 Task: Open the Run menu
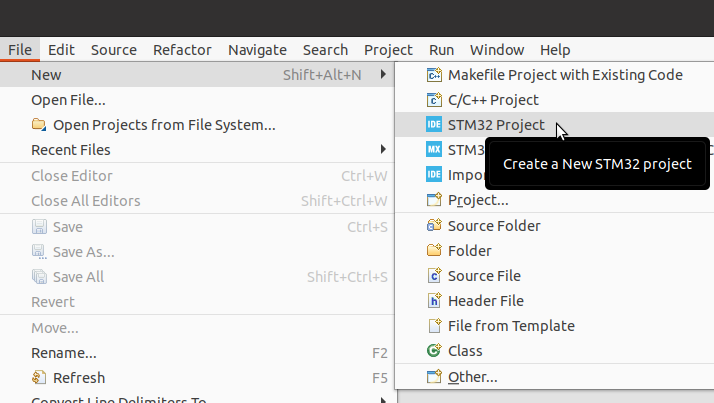[x=441, y=50]
